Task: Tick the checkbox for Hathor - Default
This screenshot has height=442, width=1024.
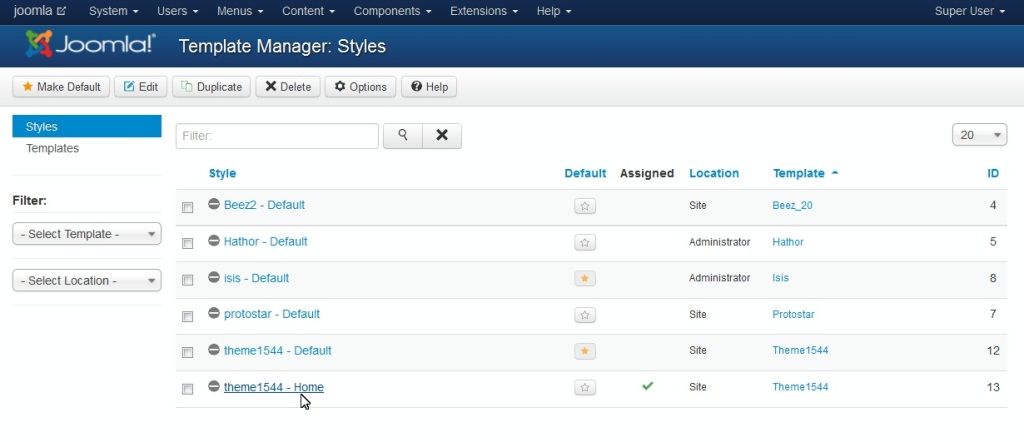Action: tap(187, 244)
